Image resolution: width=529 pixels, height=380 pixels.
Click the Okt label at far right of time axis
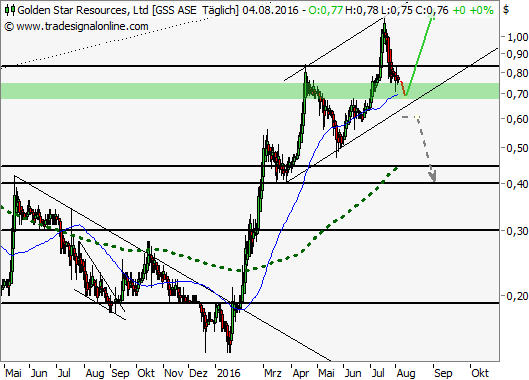point(480,373)
